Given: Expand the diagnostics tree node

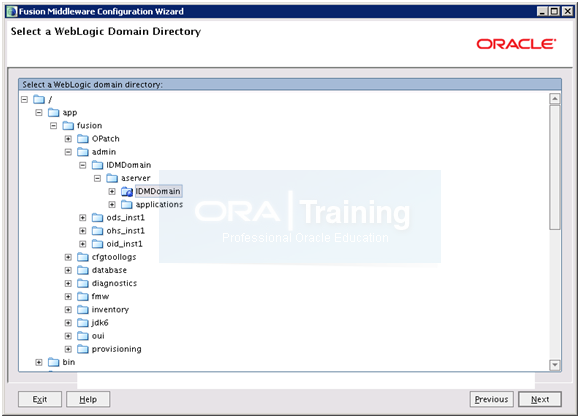Looking at the screenshot, I should 68,283.
